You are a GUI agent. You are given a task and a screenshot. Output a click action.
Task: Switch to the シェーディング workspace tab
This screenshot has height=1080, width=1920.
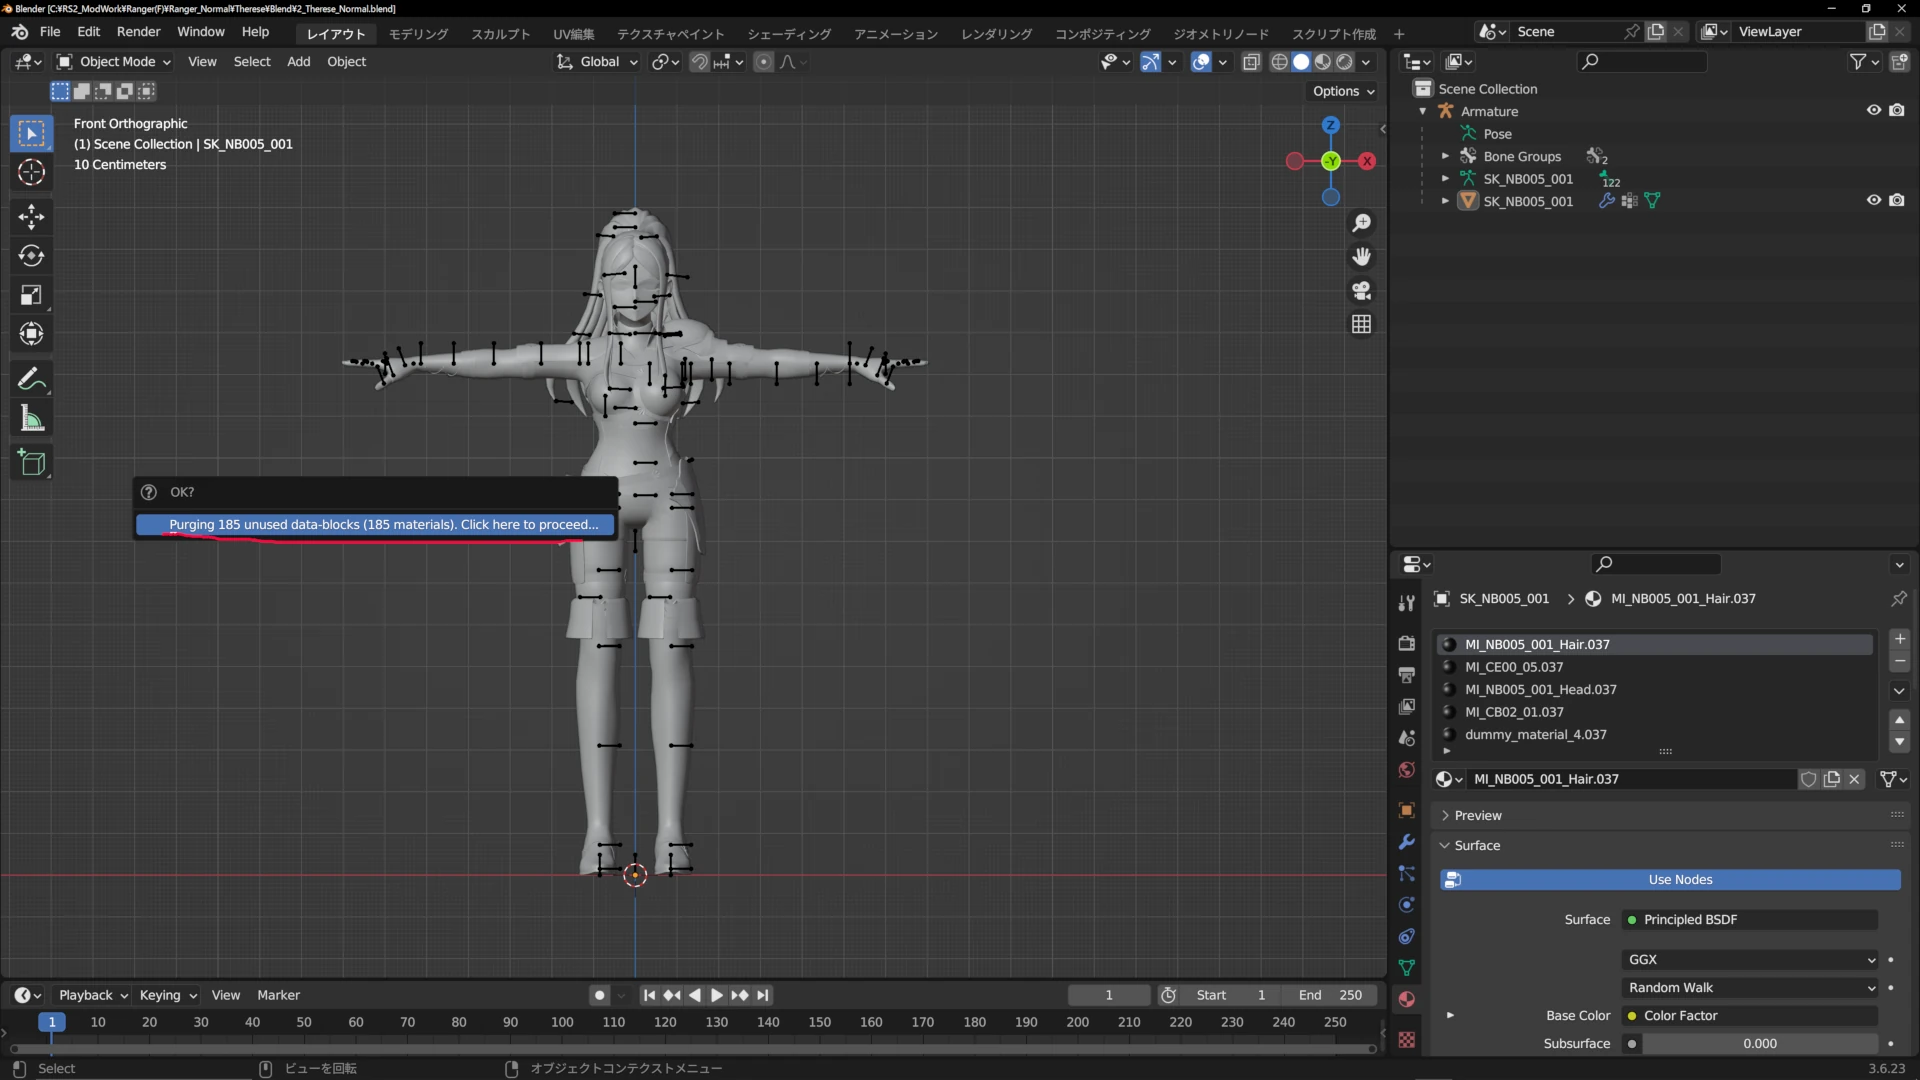(789, 34)
